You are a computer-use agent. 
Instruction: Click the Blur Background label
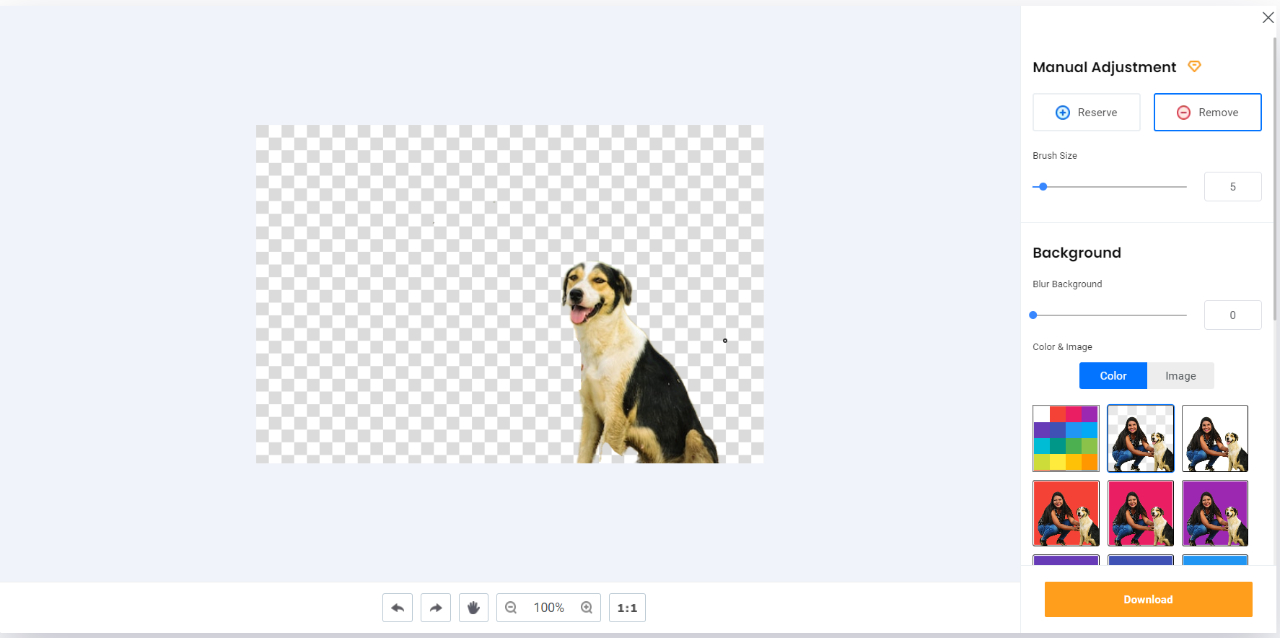coord(1067,284)
